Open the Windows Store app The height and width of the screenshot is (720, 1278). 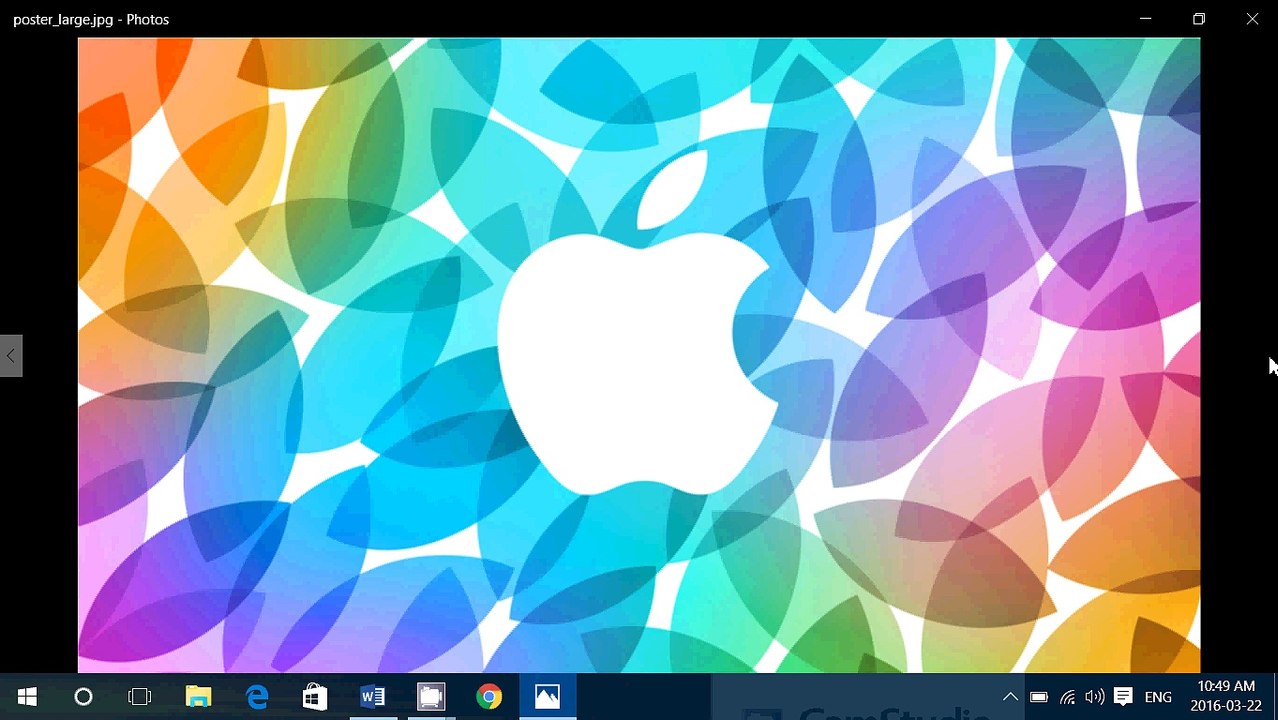[315, 697]
